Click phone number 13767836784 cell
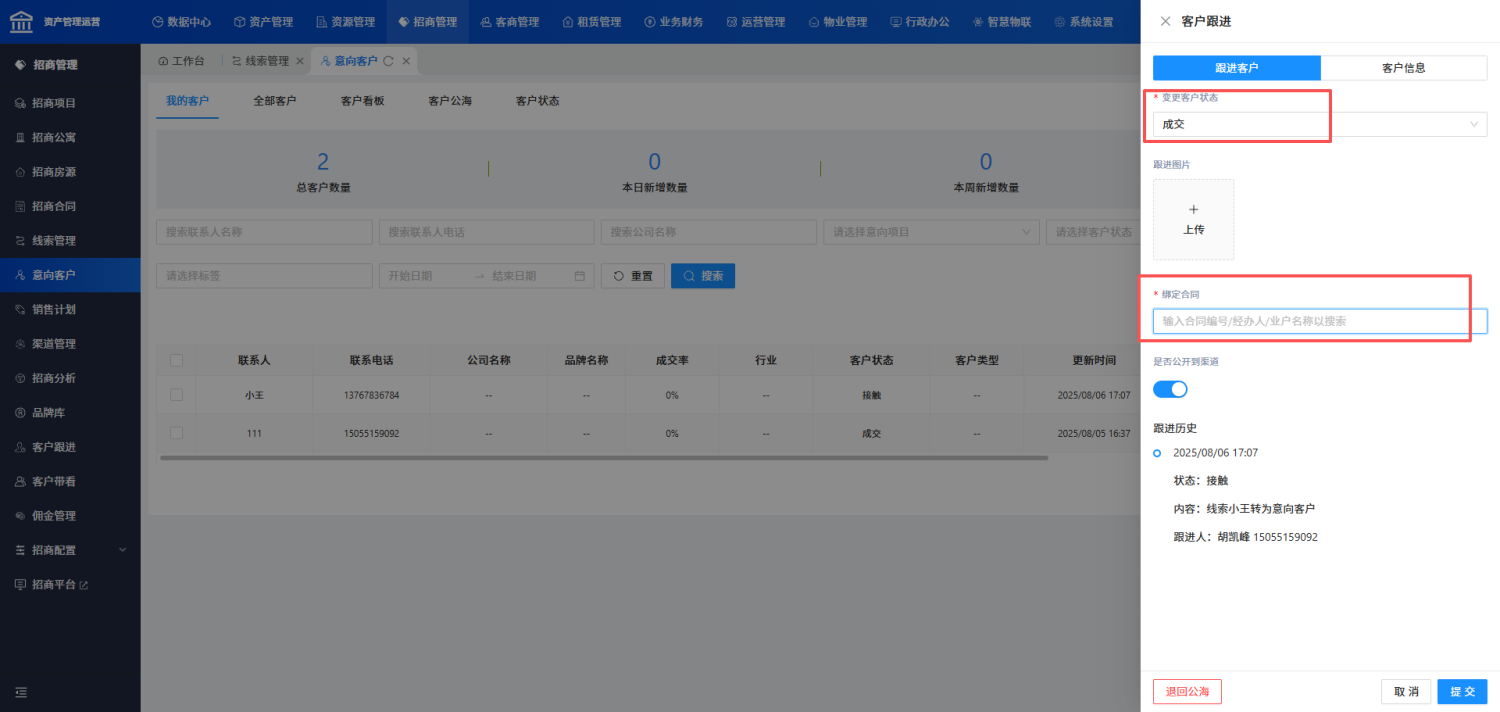 pyautogui.click(x=371, y=395)
